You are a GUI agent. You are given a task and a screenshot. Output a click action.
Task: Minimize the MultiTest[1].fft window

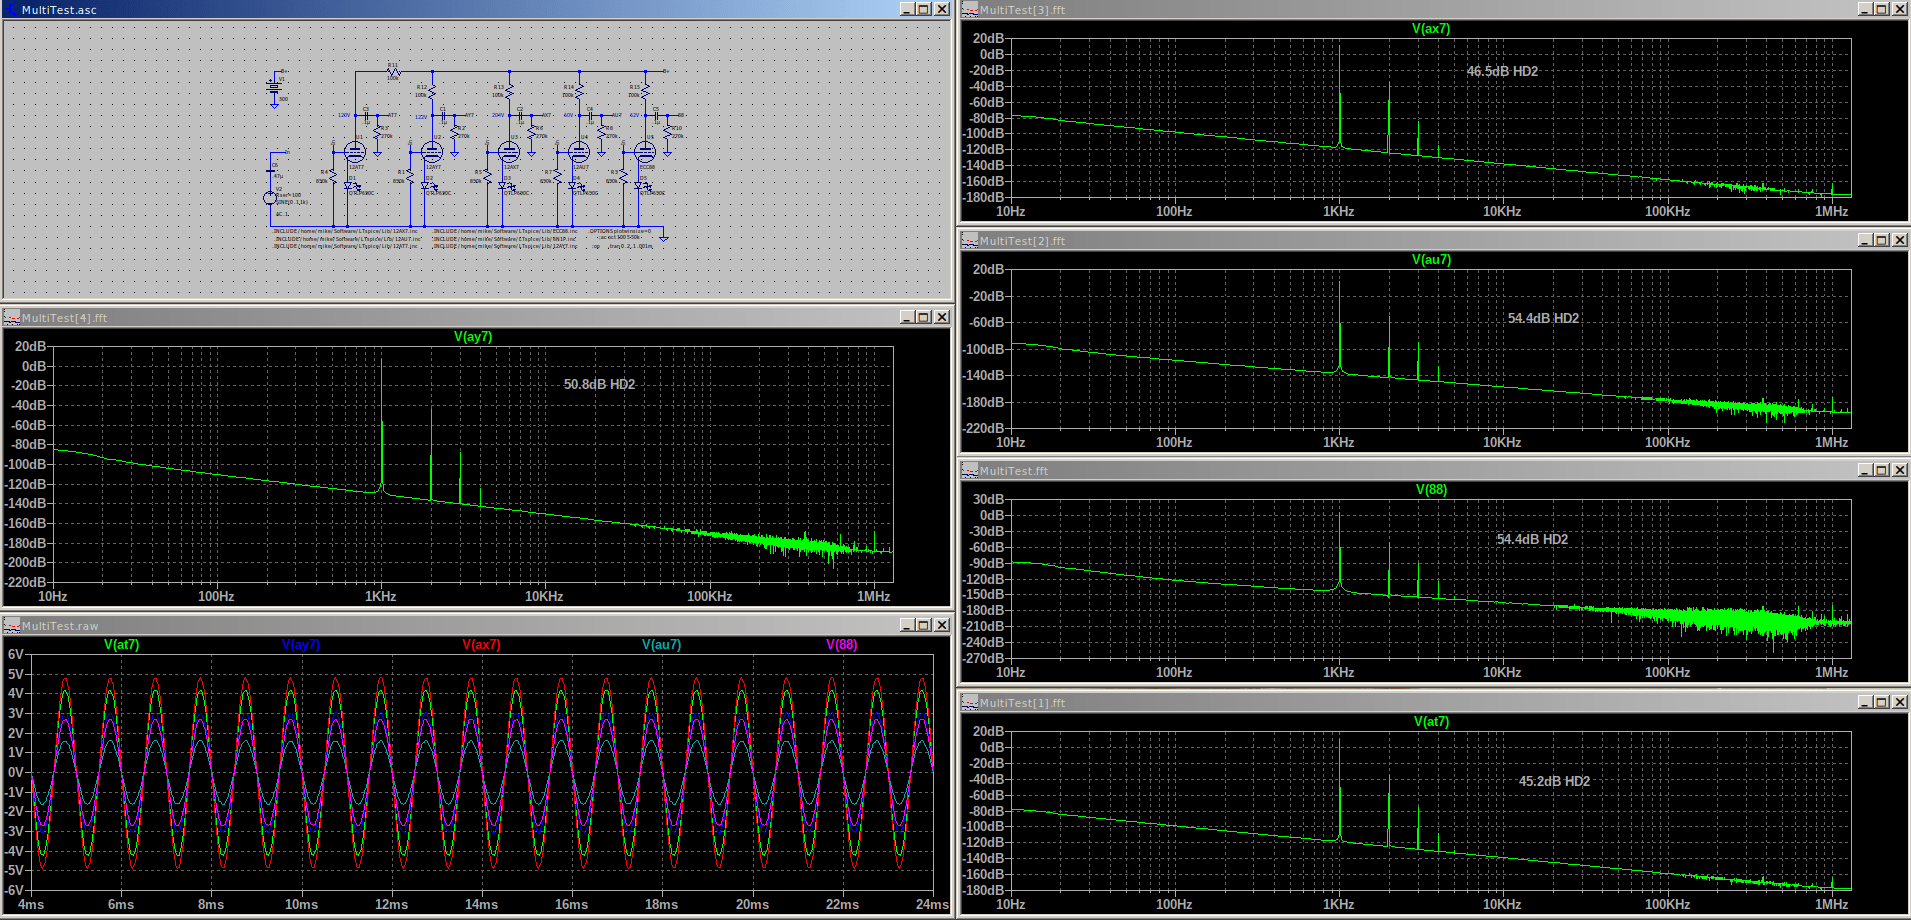1865,702
